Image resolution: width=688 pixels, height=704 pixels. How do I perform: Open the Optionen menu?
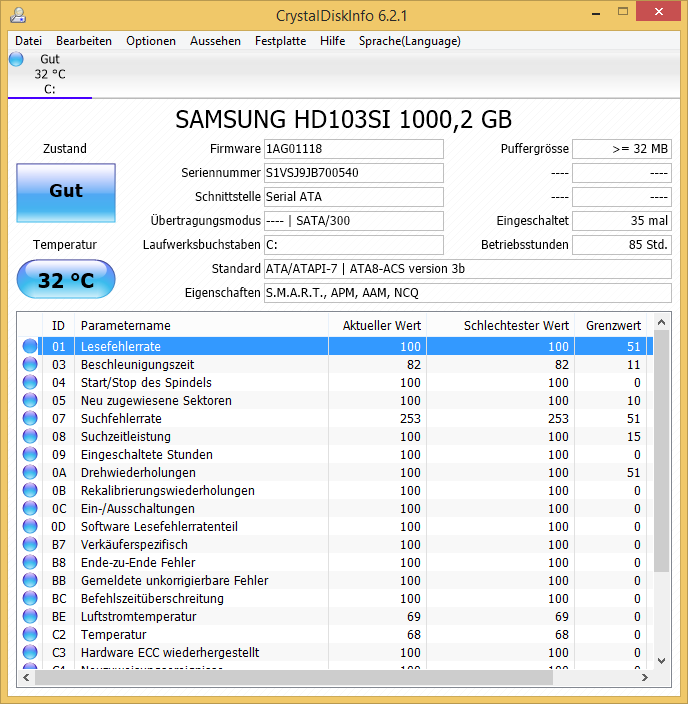[151, 41]
